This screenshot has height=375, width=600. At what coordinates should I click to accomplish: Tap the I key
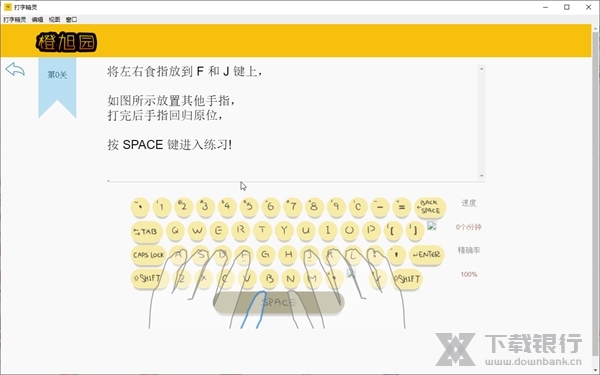(x=328, y=231)
